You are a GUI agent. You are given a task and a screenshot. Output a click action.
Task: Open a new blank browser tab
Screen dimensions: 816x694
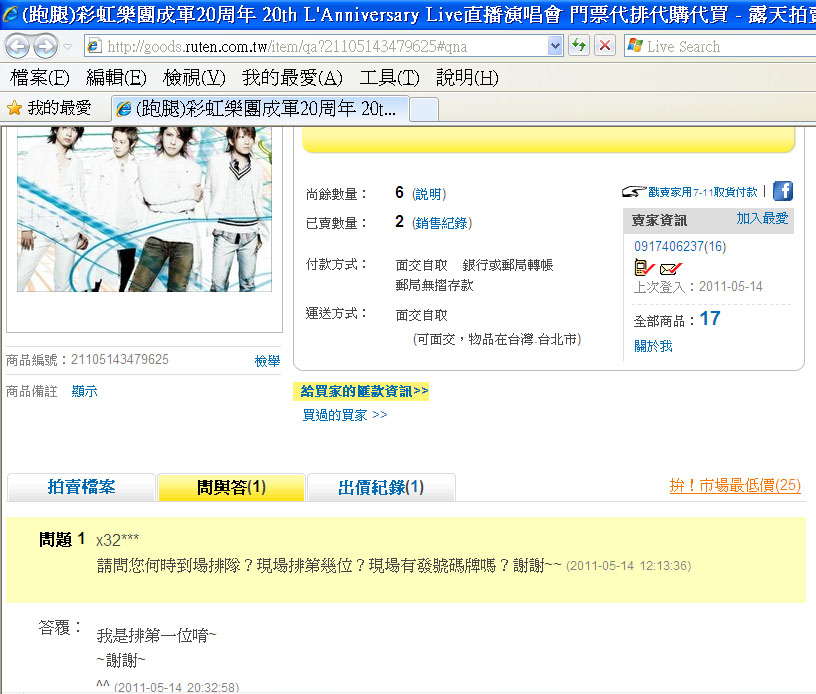pos(424,110)
